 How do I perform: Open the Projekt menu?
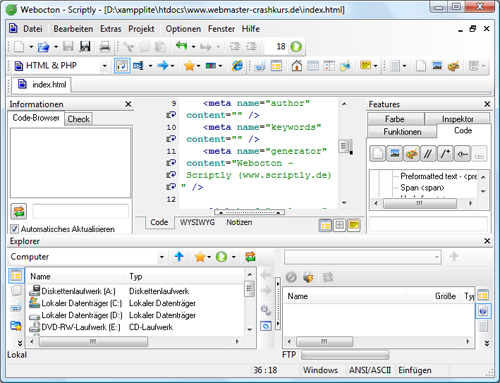141,29
